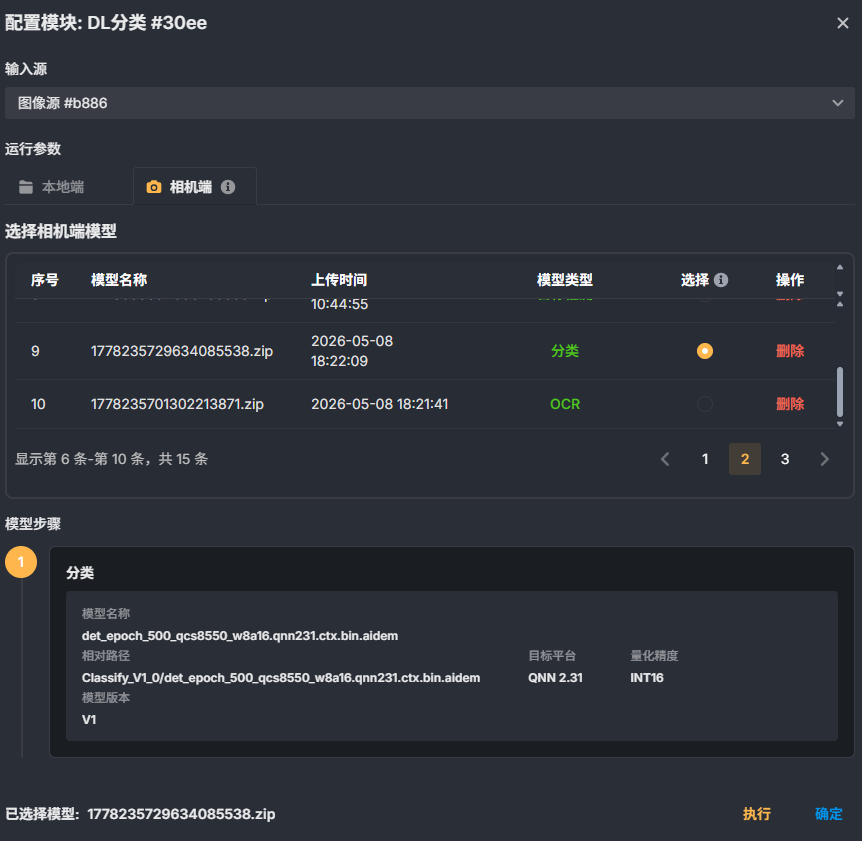Click the 序号 column header
Screen dimensions: 862x841
[x=45, y=280]
